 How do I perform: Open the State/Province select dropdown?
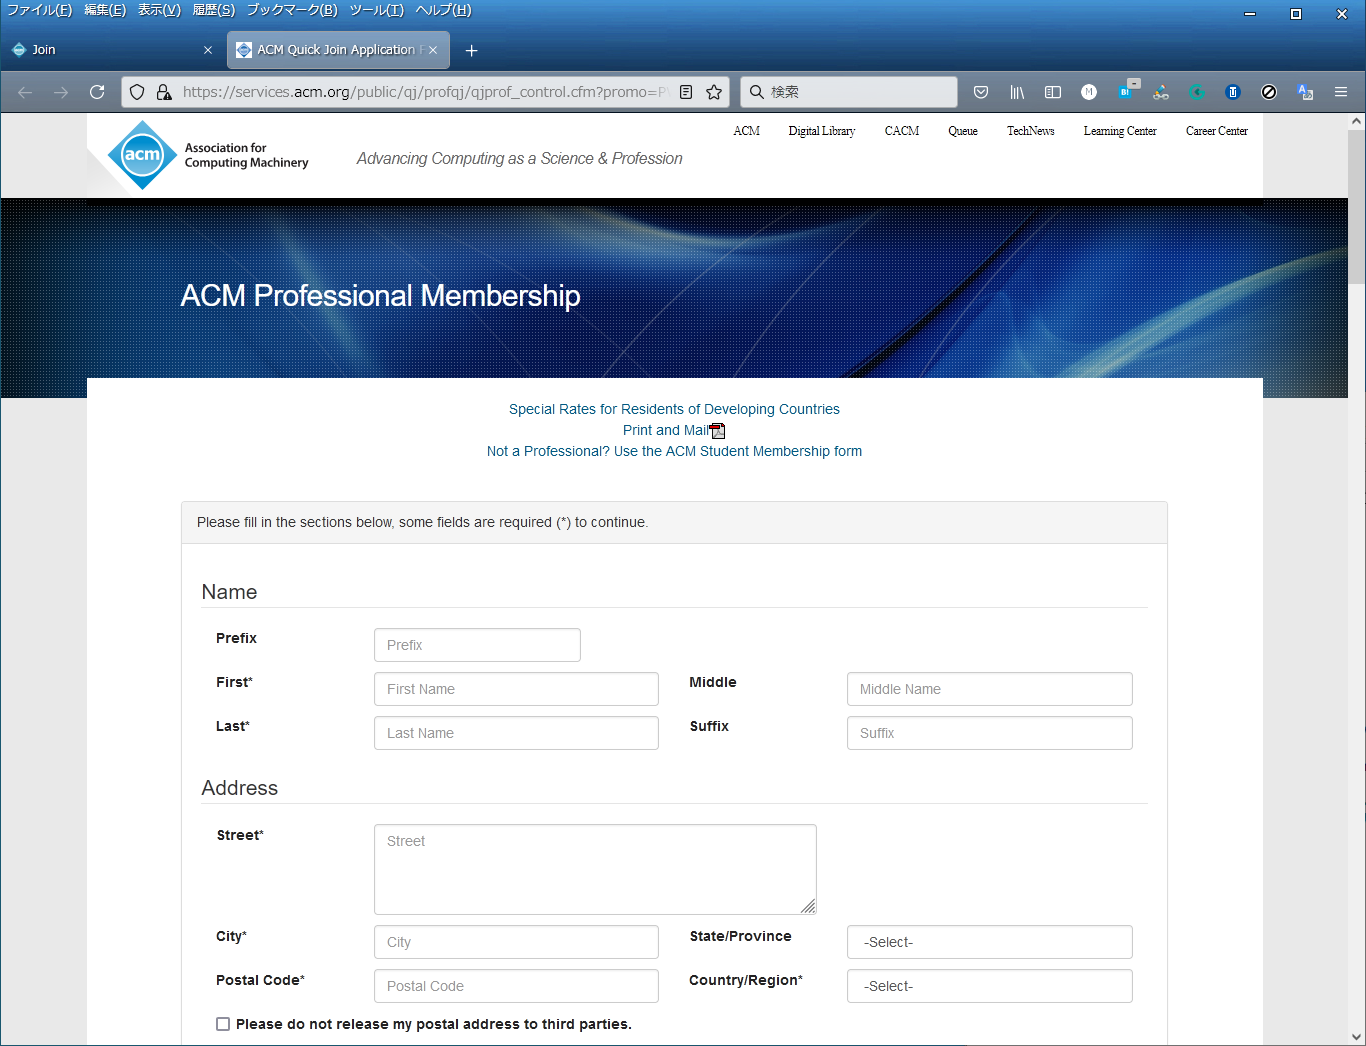989,942
